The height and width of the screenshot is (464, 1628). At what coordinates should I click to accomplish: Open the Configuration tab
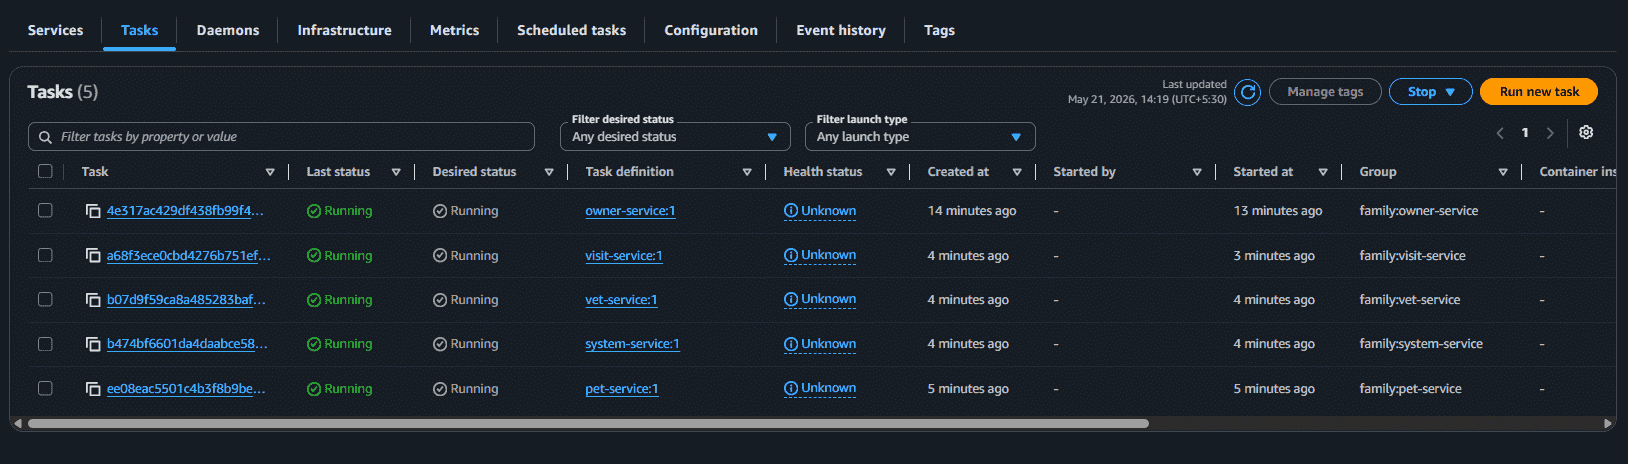(x=711, y=30)
